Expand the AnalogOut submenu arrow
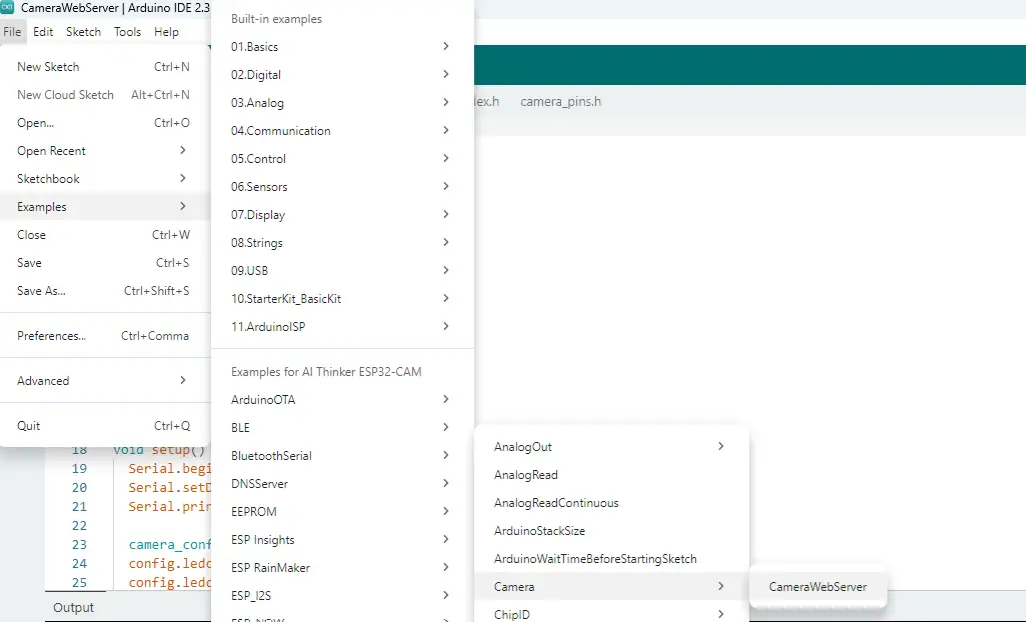 [720, 447]
